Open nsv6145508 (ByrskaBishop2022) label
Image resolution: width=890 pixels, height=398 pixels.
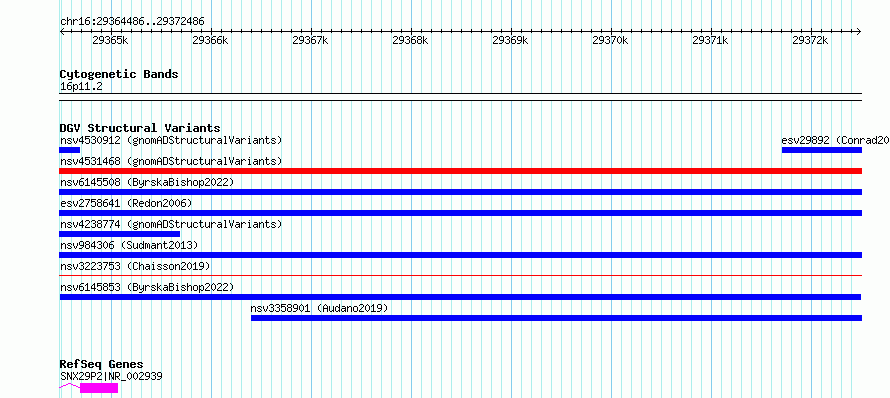point(147,182)
